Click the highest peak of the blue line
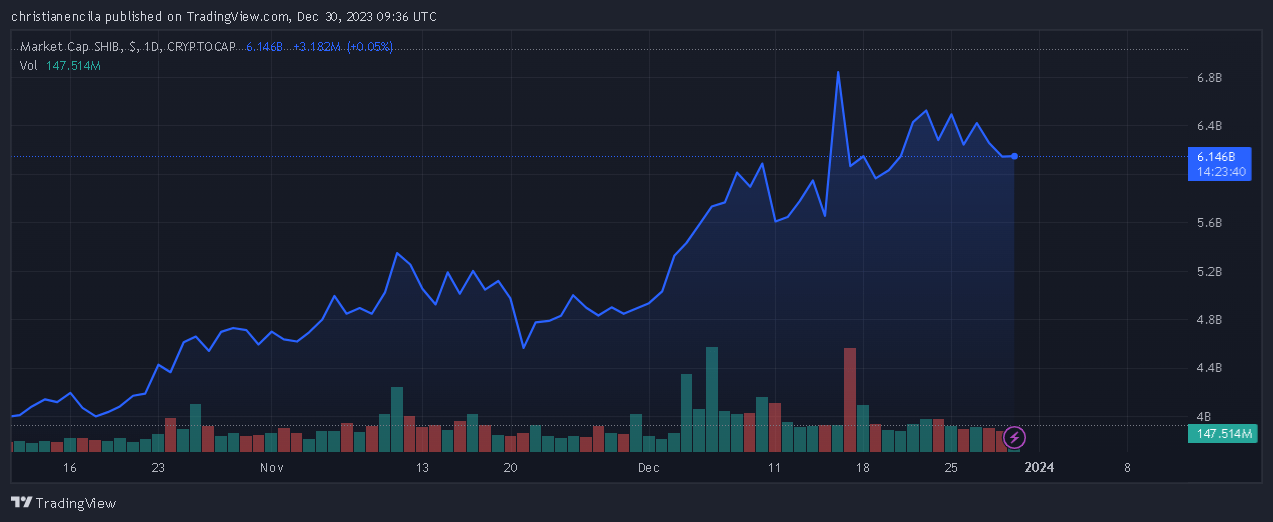Viewport: 1273px width, 522px height. 838,72
